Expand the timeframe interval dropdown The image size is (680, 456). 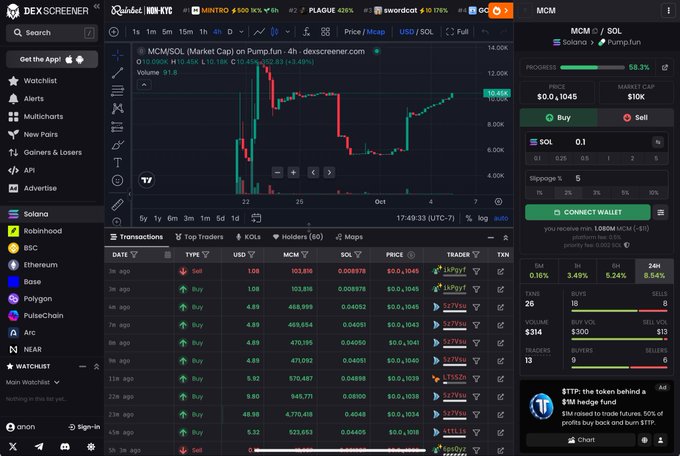[x=242, y=32]
